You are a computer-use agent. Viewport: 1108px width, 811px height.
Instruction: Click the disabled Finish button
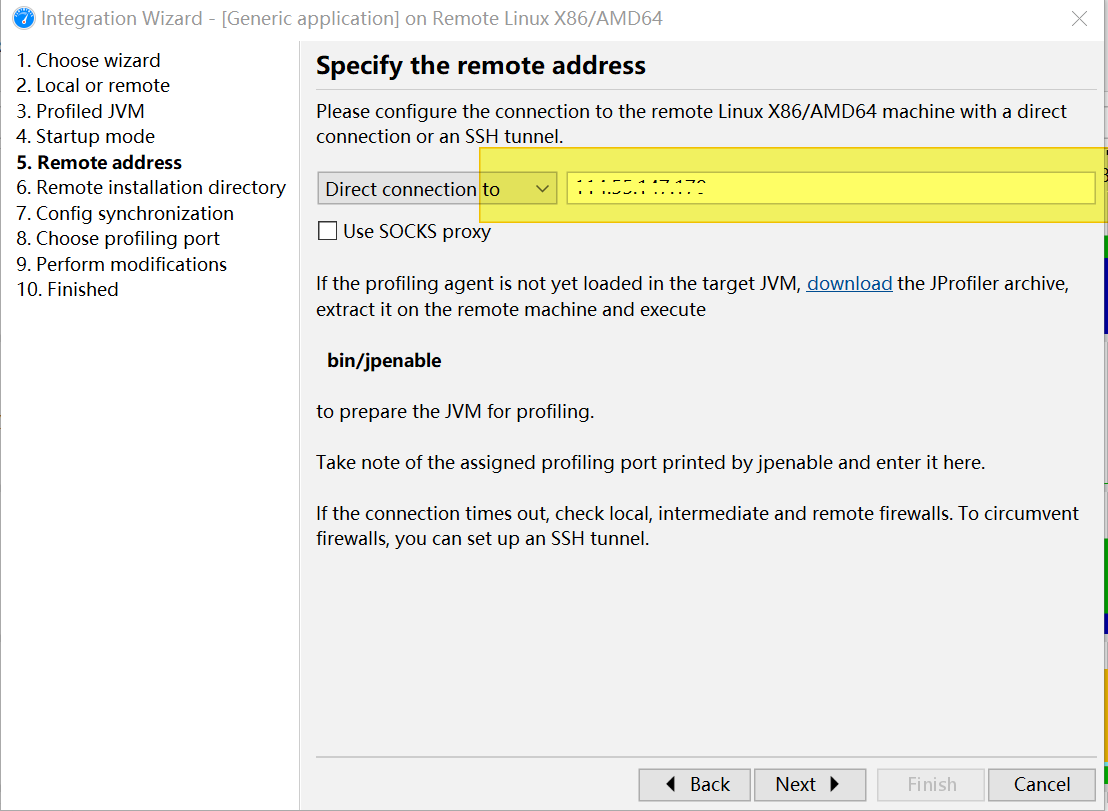(x=931, y=784)
